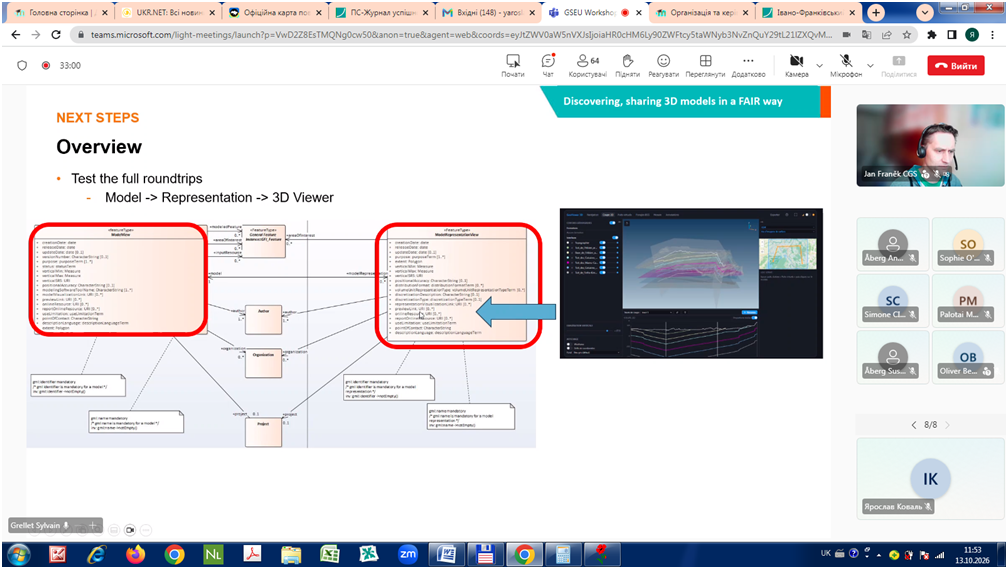Select Jan Franěk CGS video tile

(930, 145)
